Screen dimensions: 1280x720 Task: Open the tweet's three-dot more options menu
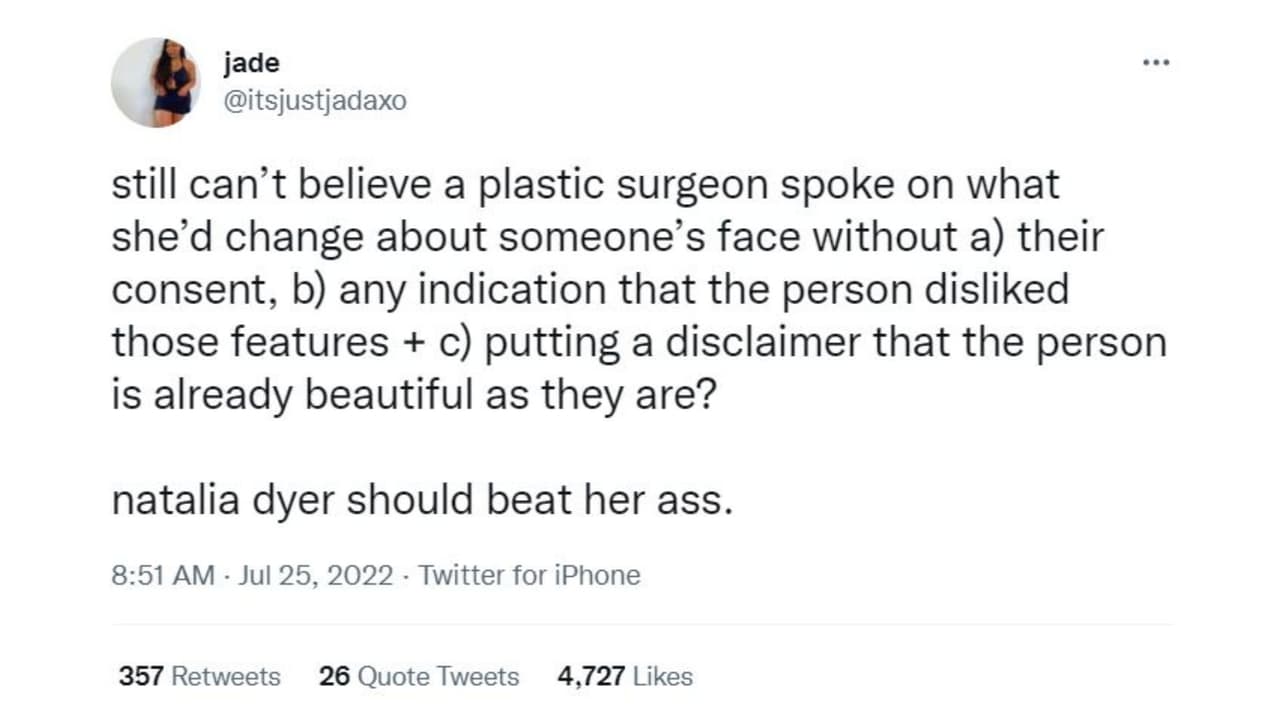point(1155,63)
